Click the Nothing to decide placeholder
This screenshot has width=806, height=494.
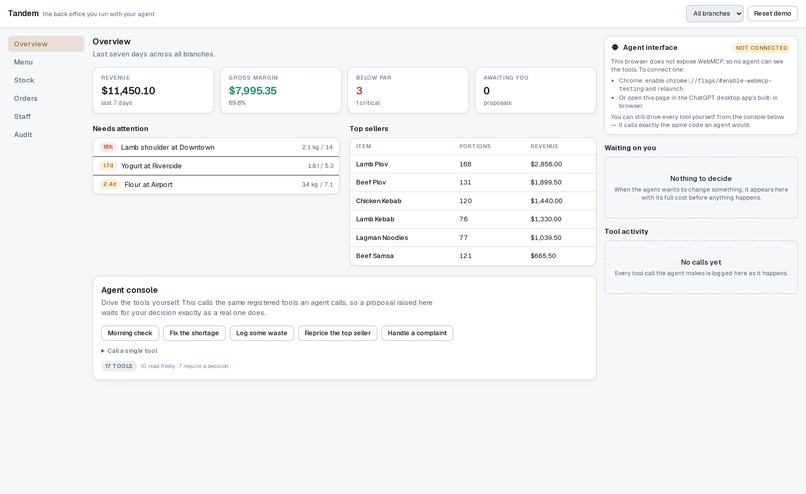pos(701,187)
